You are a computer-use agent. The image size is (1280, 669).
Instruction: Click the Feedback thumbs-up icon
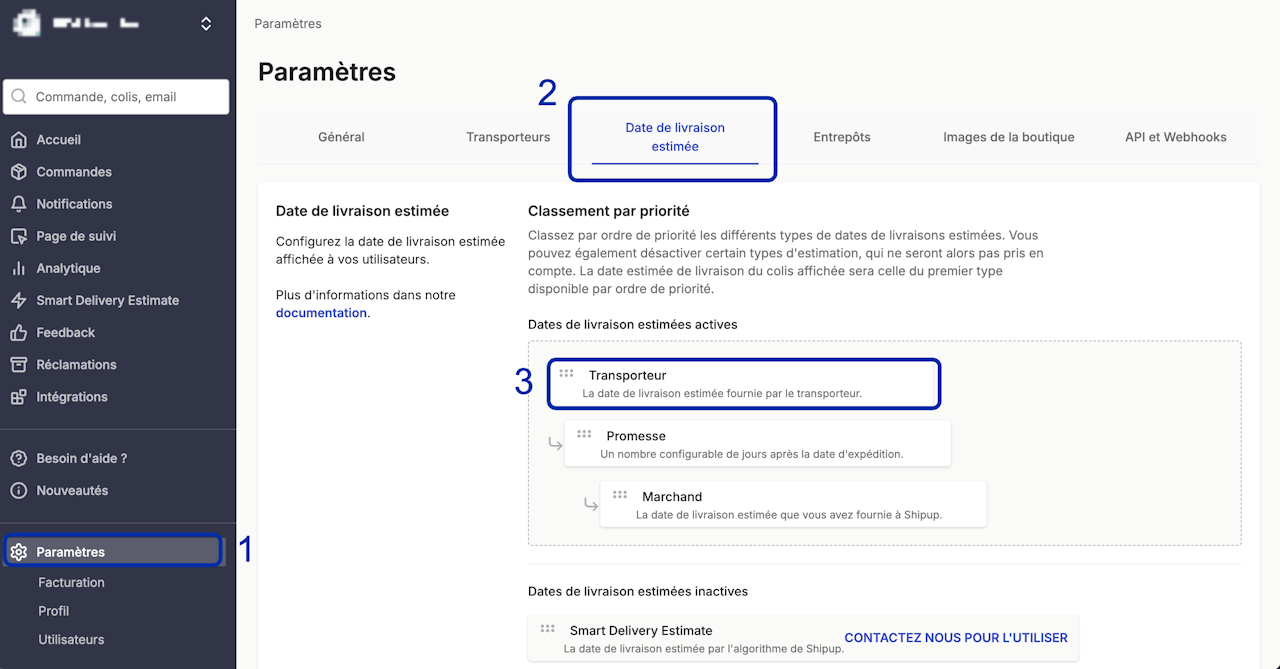pyautogui.click(x=18, y=333)
